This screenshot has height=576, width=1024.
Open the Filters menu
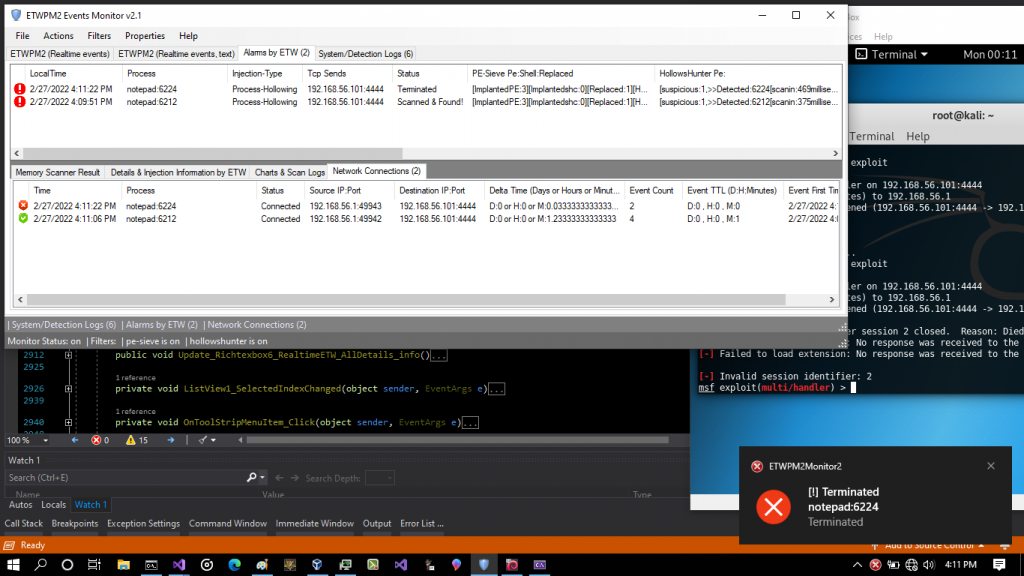pos(99,36)
